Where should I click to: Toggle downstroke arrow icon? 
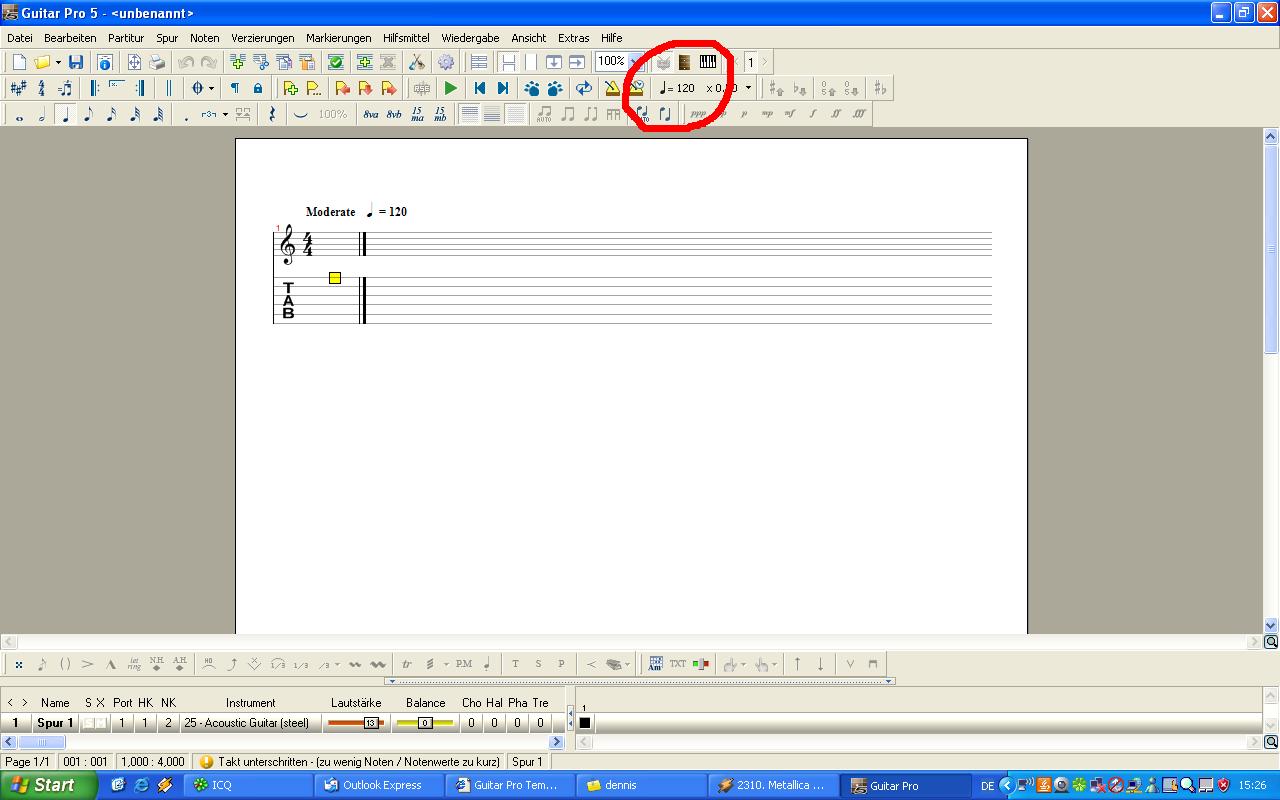click(x=820, y=664)
